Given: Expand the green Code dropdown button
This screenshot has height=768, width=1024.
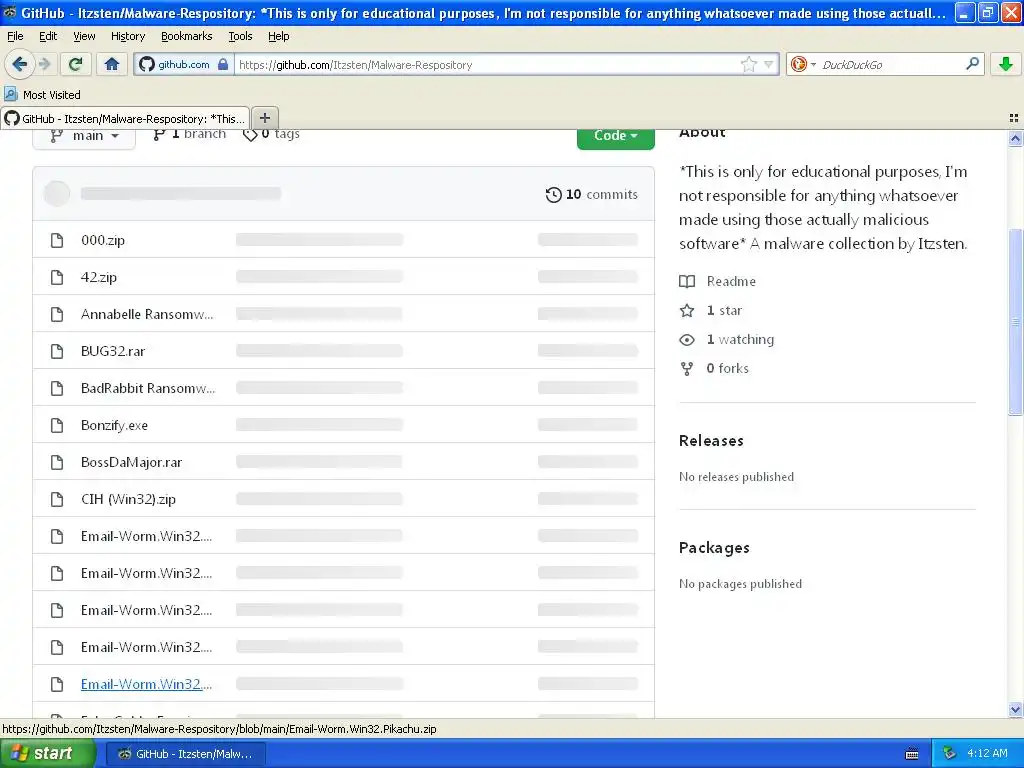Looking at the screenshot, I should click(615, 136).
